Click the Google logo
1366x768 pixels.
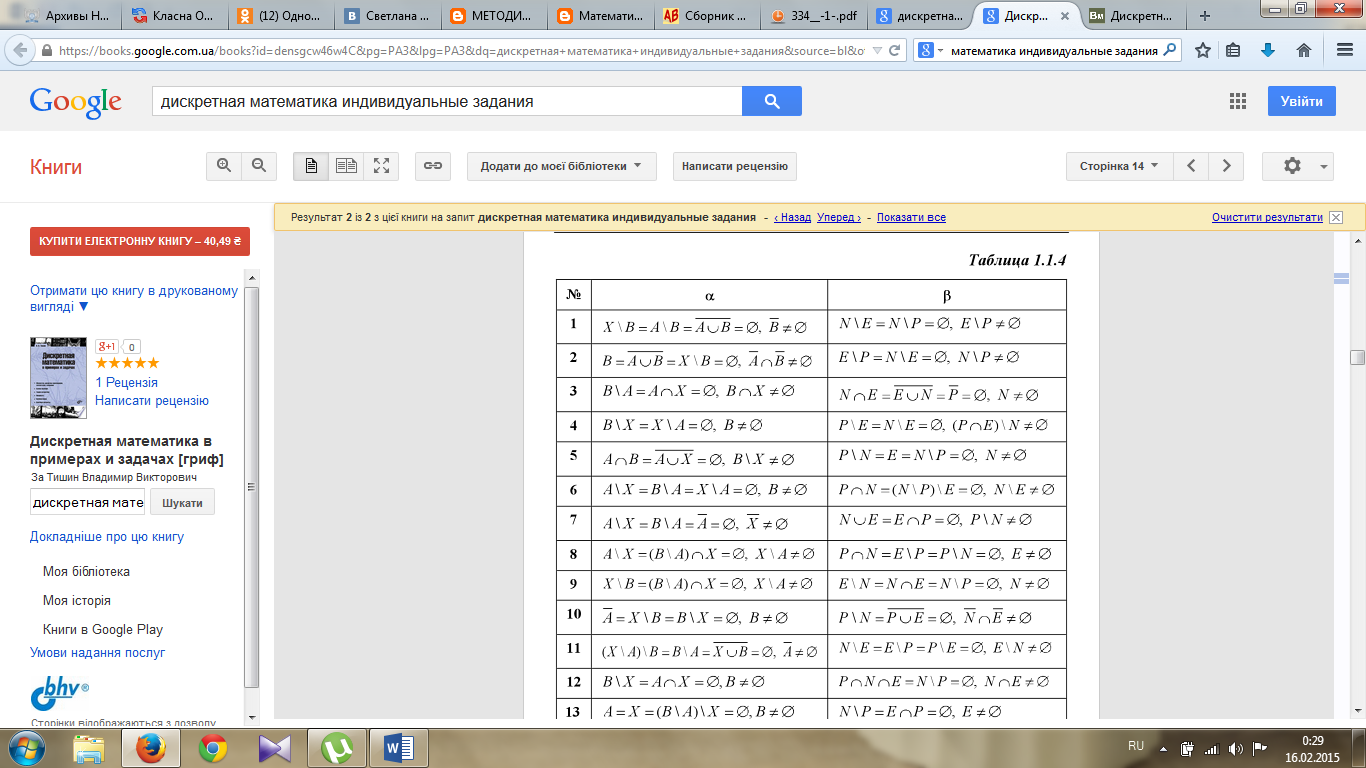(x=76, y=101)
